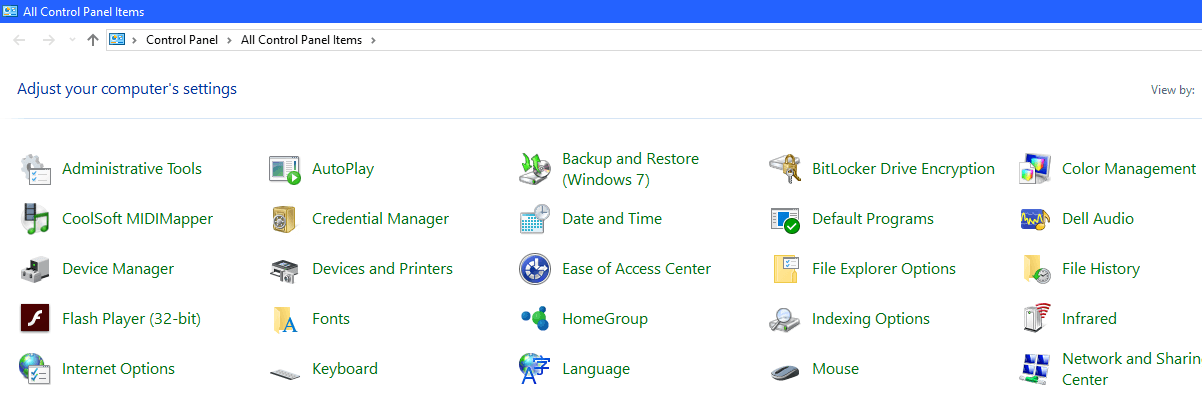The height and width of the screenshot is (400, 1202).
Task: Open the Date and Time link
Action: tap(612, 219)
